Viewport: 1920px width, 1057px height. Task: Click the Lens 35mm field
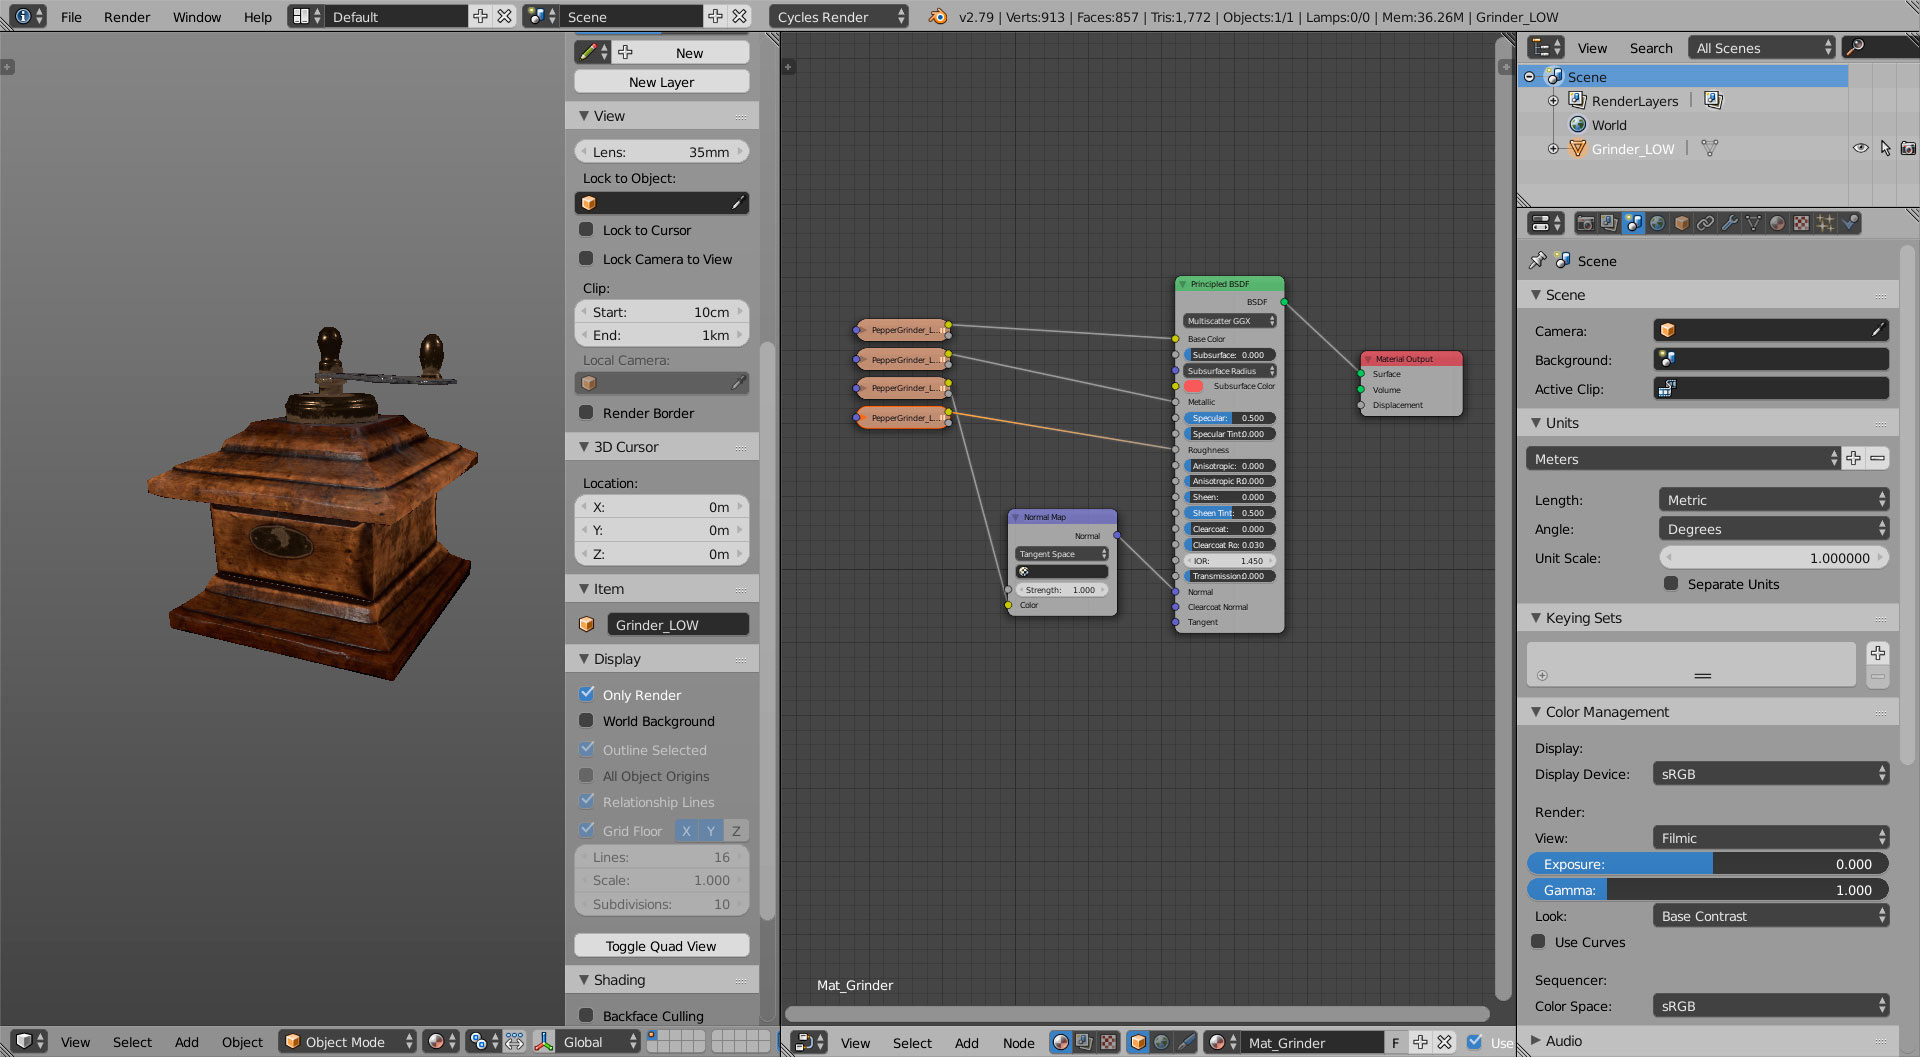[662, 152]
